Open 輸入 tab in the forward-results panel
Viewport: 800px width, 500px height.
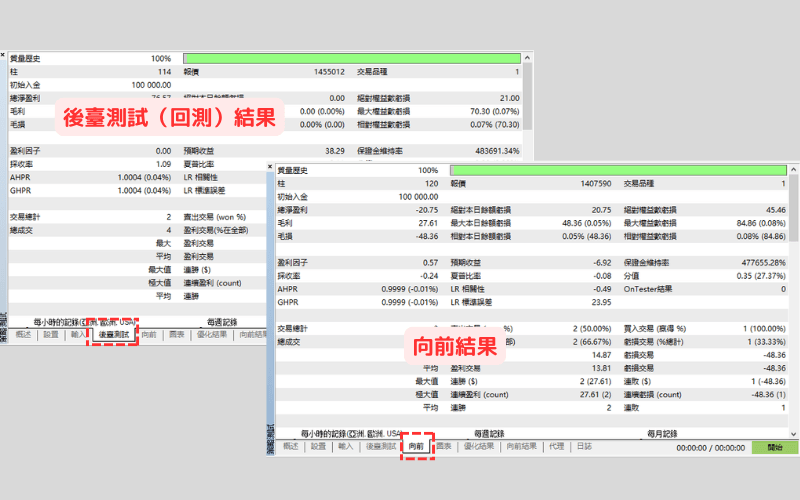click(345, 446)
